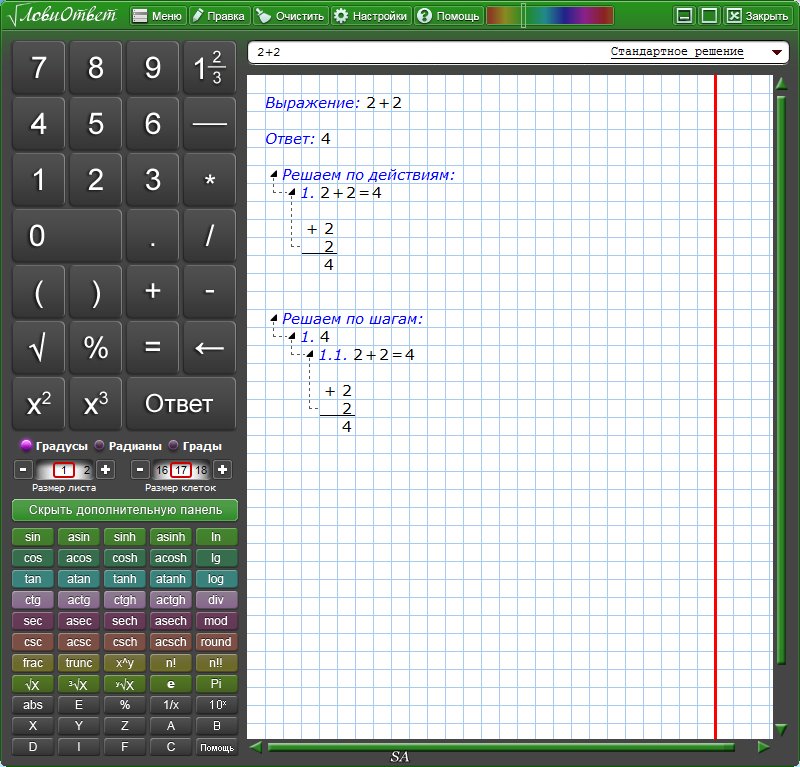Click the digit 7 key
800x767 pixels.
coord(38,68)
